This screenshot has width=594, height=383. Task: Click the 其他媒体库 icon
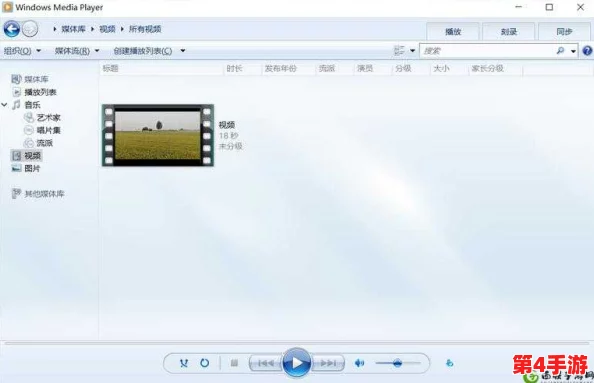pos(16,194)
